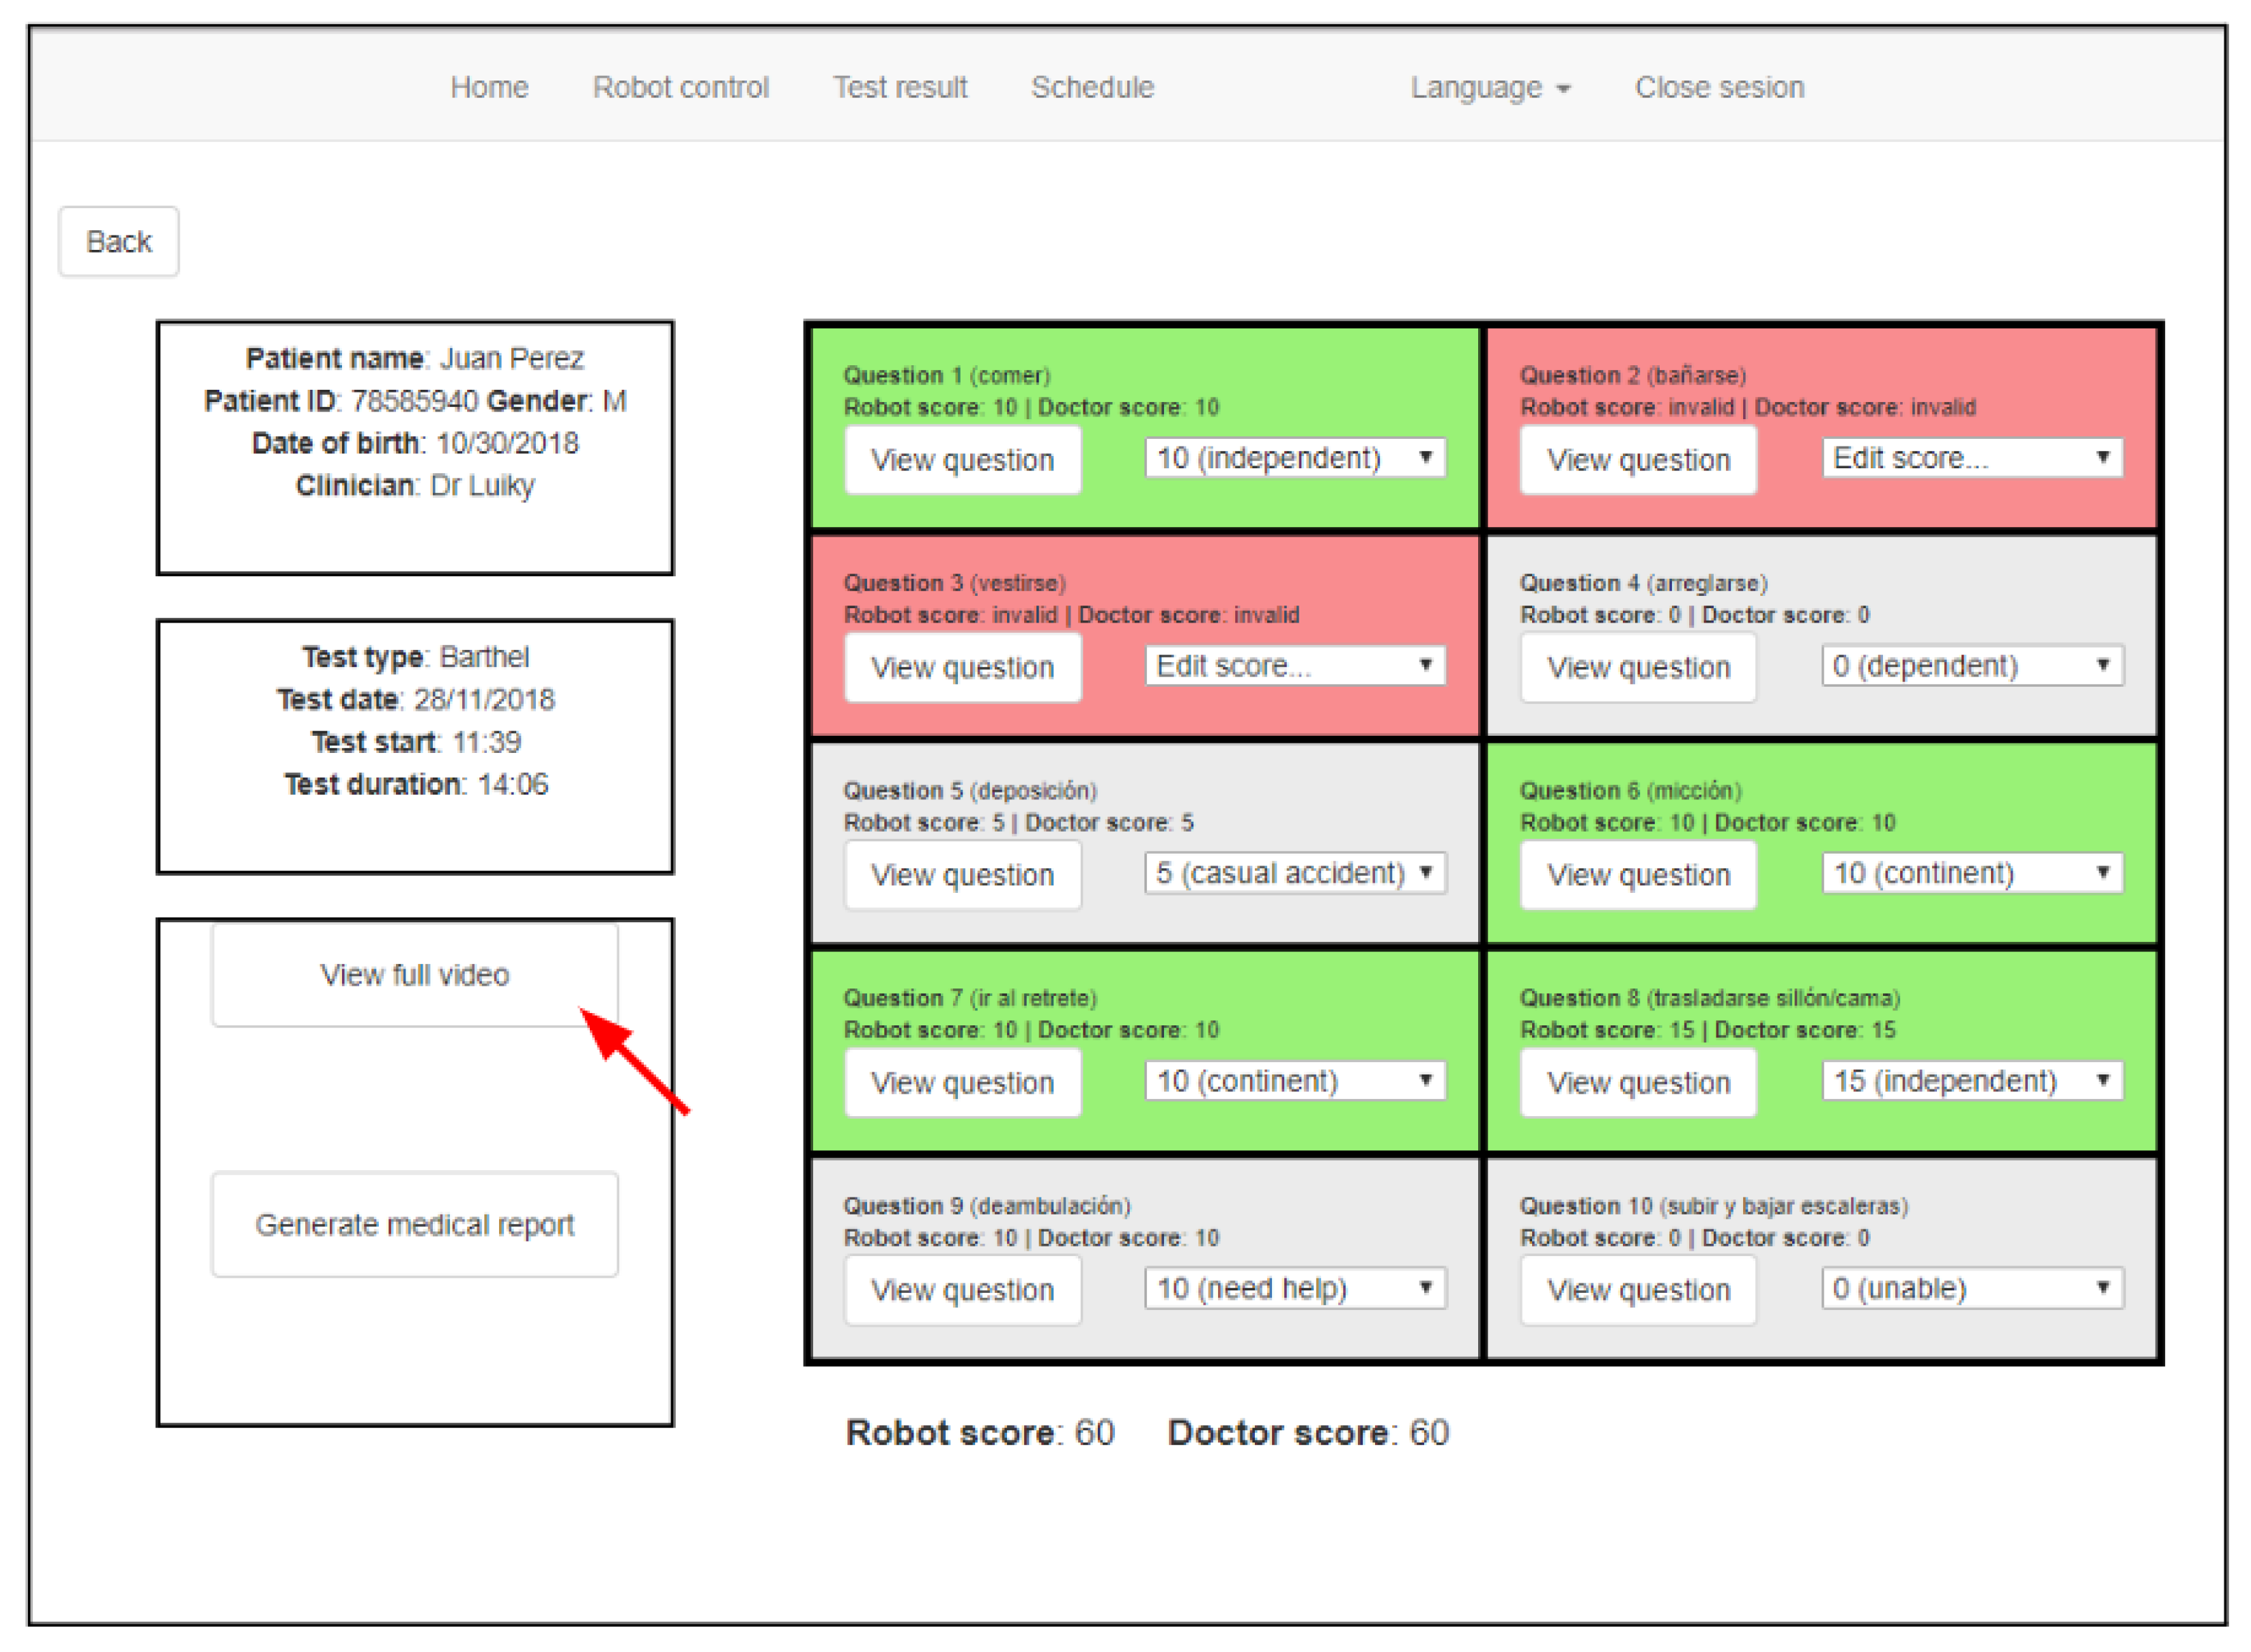Expand '15 (independent)' dropdown for Question 8
Viewport: 2251px width, 1652px height.
[1971, 1081]
